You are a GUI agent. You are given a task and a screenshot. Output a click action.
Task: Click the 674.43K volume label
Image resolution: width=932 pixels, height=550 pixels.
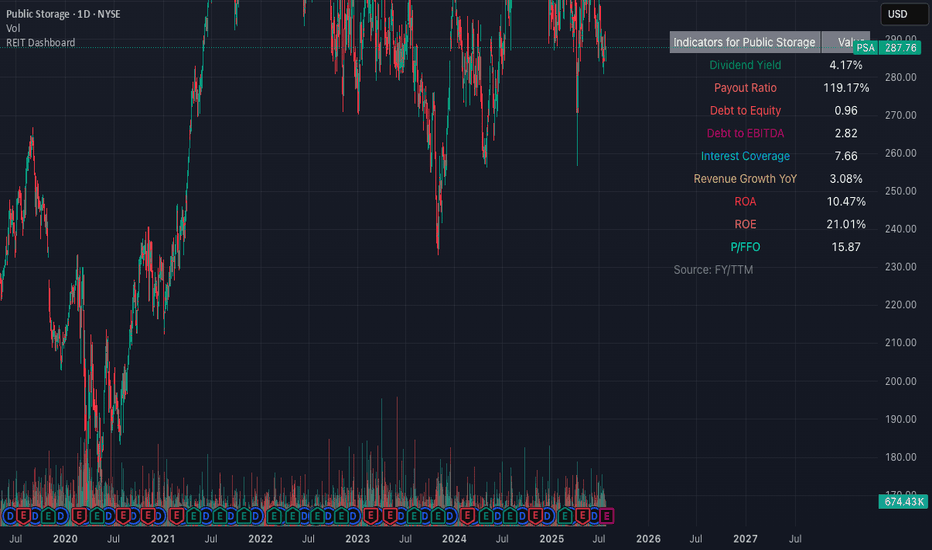pos(903,502)
